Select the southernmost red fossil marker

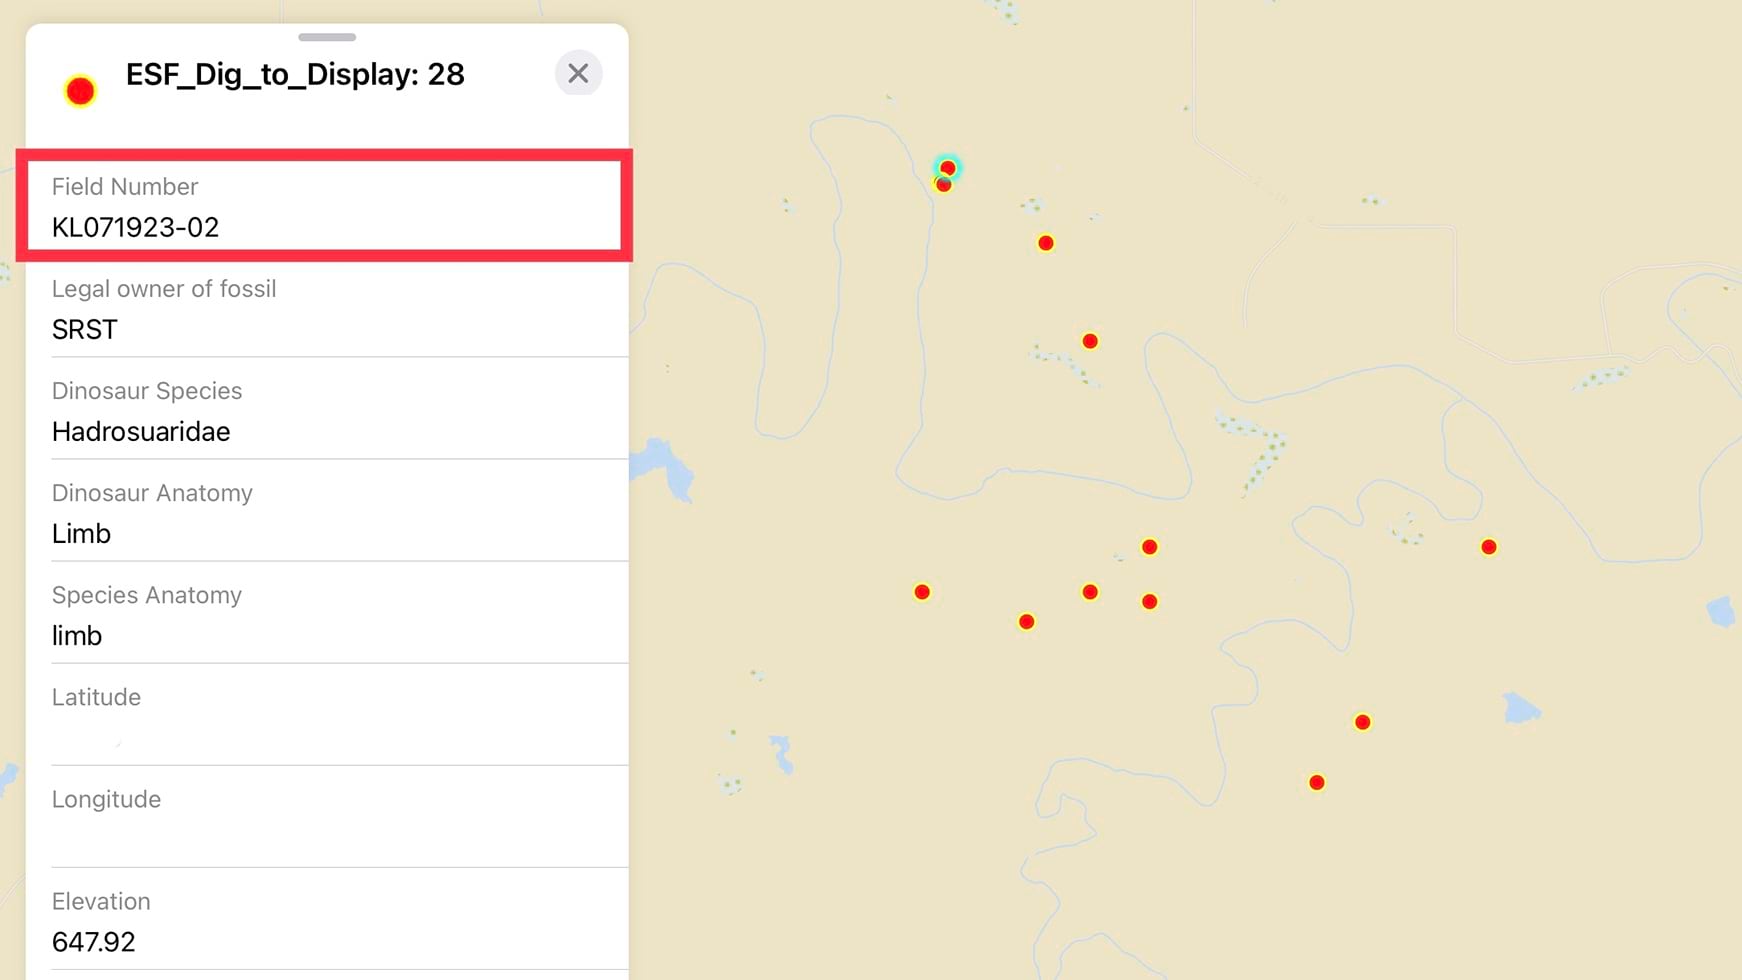click(1317, 783)
